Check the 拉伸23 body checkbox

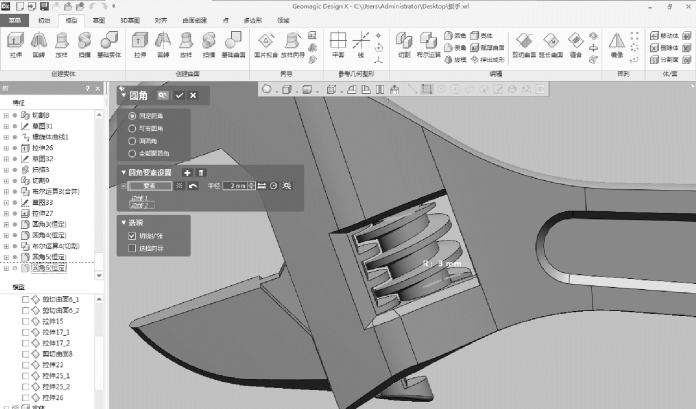[26, 365]
